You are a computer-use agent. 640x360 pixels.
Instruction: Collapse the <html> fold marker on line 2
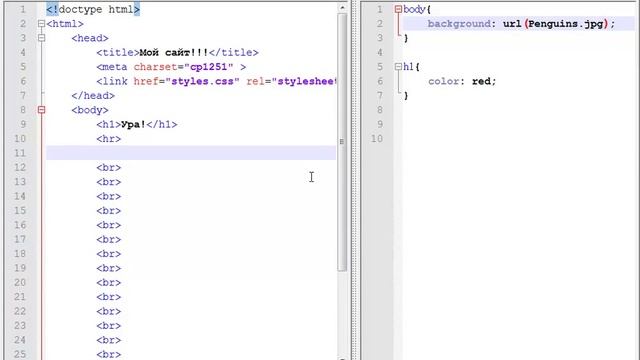pos(41,24)
